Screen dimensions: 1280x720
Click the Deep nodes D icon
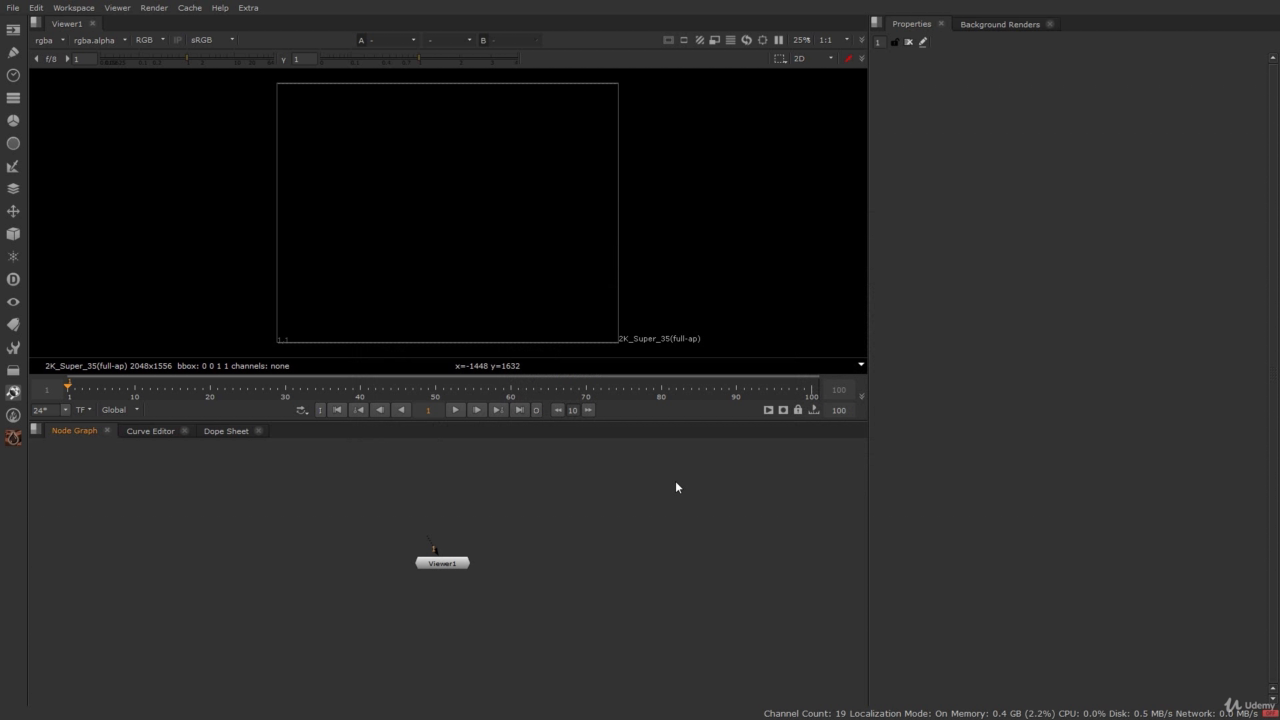pyautogui.click(x=13, y=279)
